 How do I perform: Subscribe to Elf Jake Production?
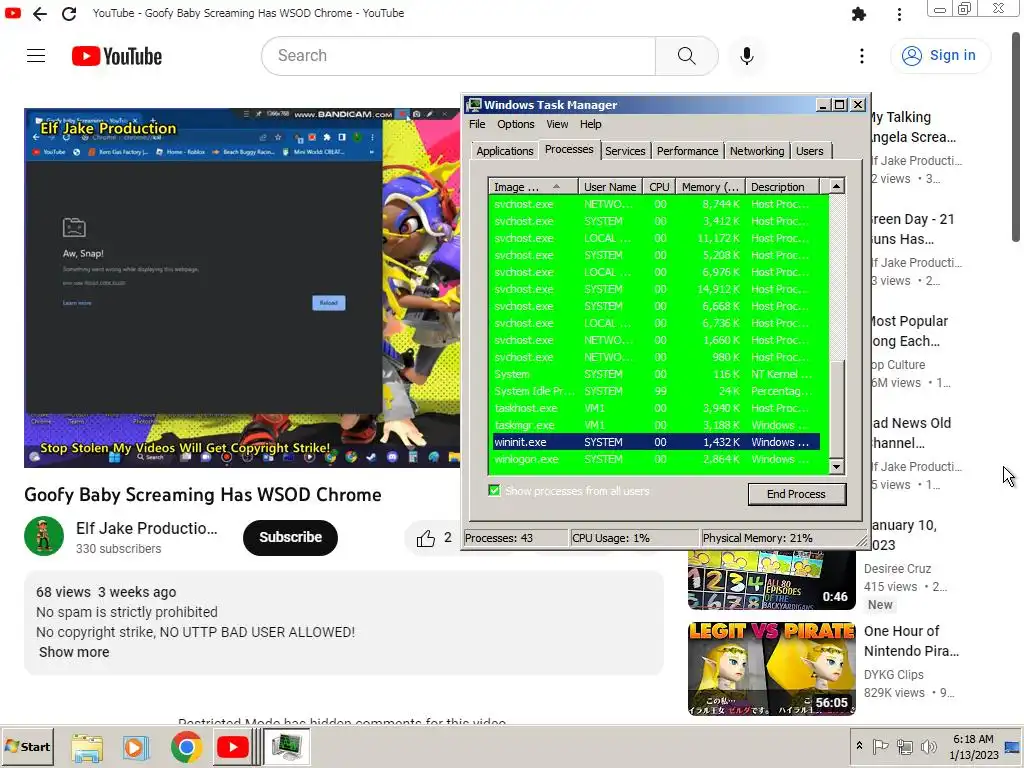[290, 537]
